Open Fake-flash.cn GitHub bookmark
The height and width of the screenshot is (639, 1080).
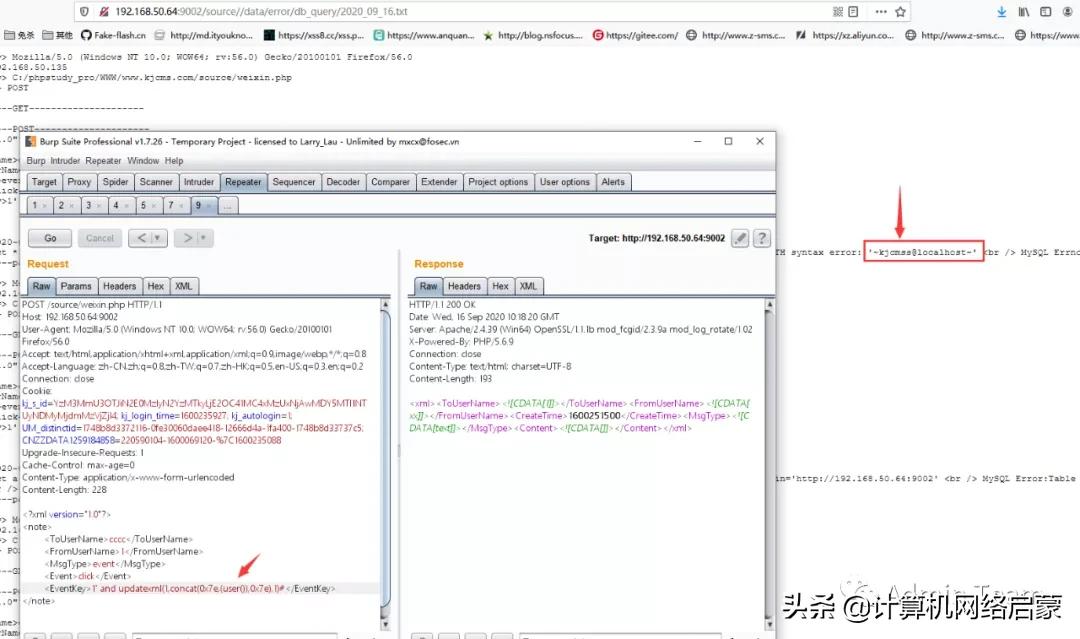(113, 35)
